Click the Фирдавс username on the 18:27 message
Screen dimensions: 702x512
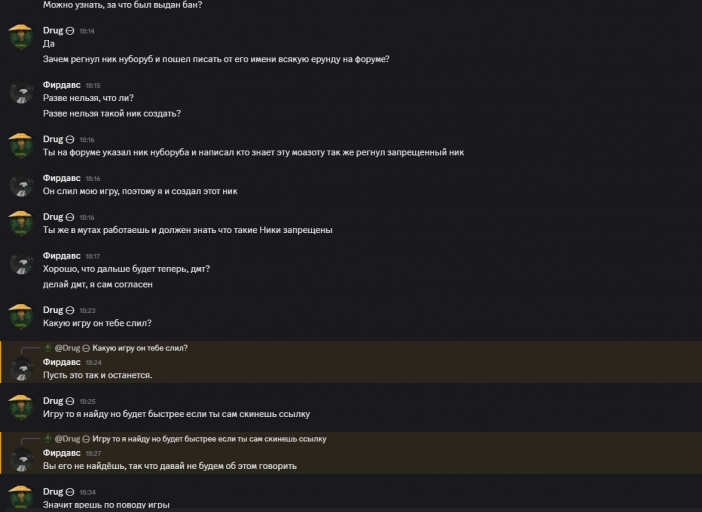click(x=61, y=452)
